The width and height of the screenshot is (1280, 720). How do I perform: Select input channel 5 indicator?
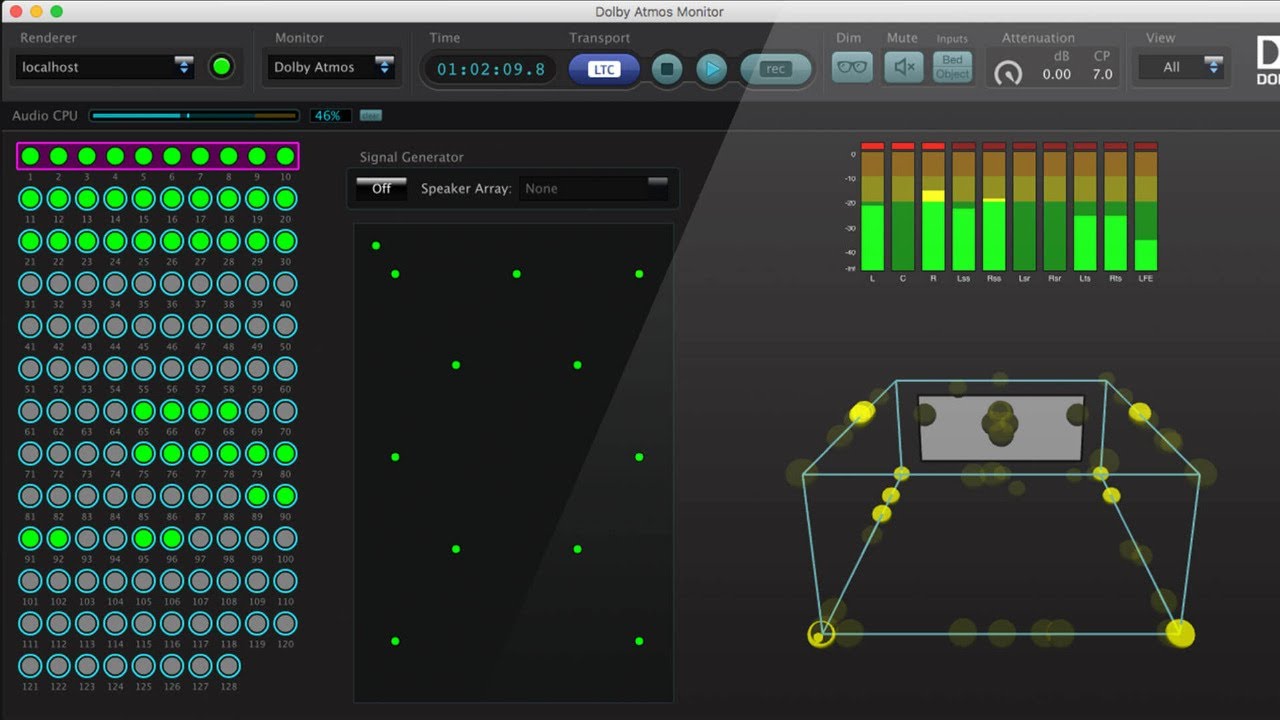point(143,156)
